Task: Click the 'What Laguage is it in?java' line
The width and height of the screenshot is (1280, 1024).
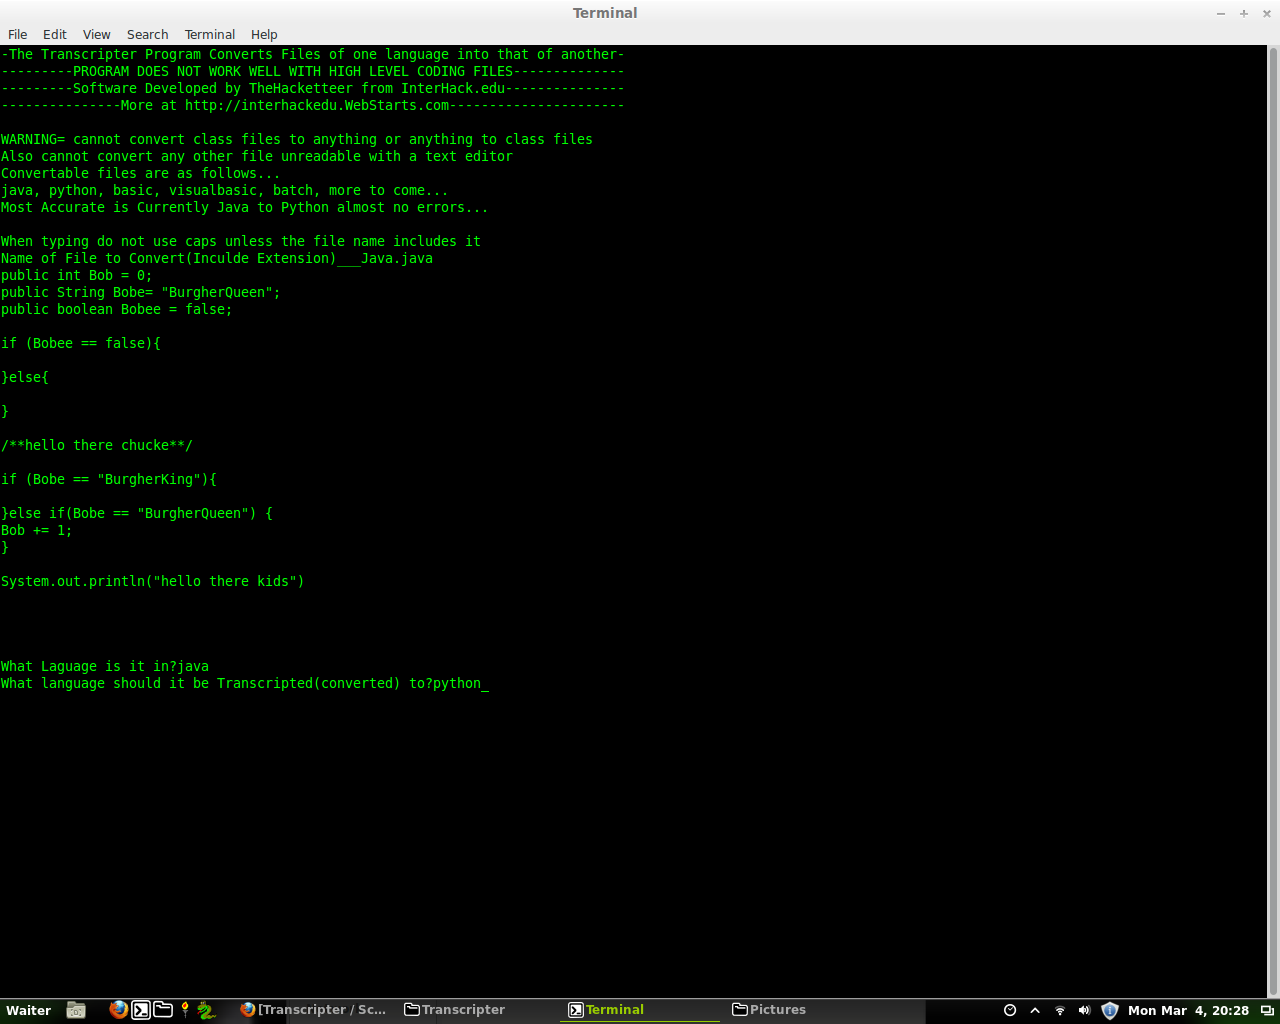Action: [105, 666]
